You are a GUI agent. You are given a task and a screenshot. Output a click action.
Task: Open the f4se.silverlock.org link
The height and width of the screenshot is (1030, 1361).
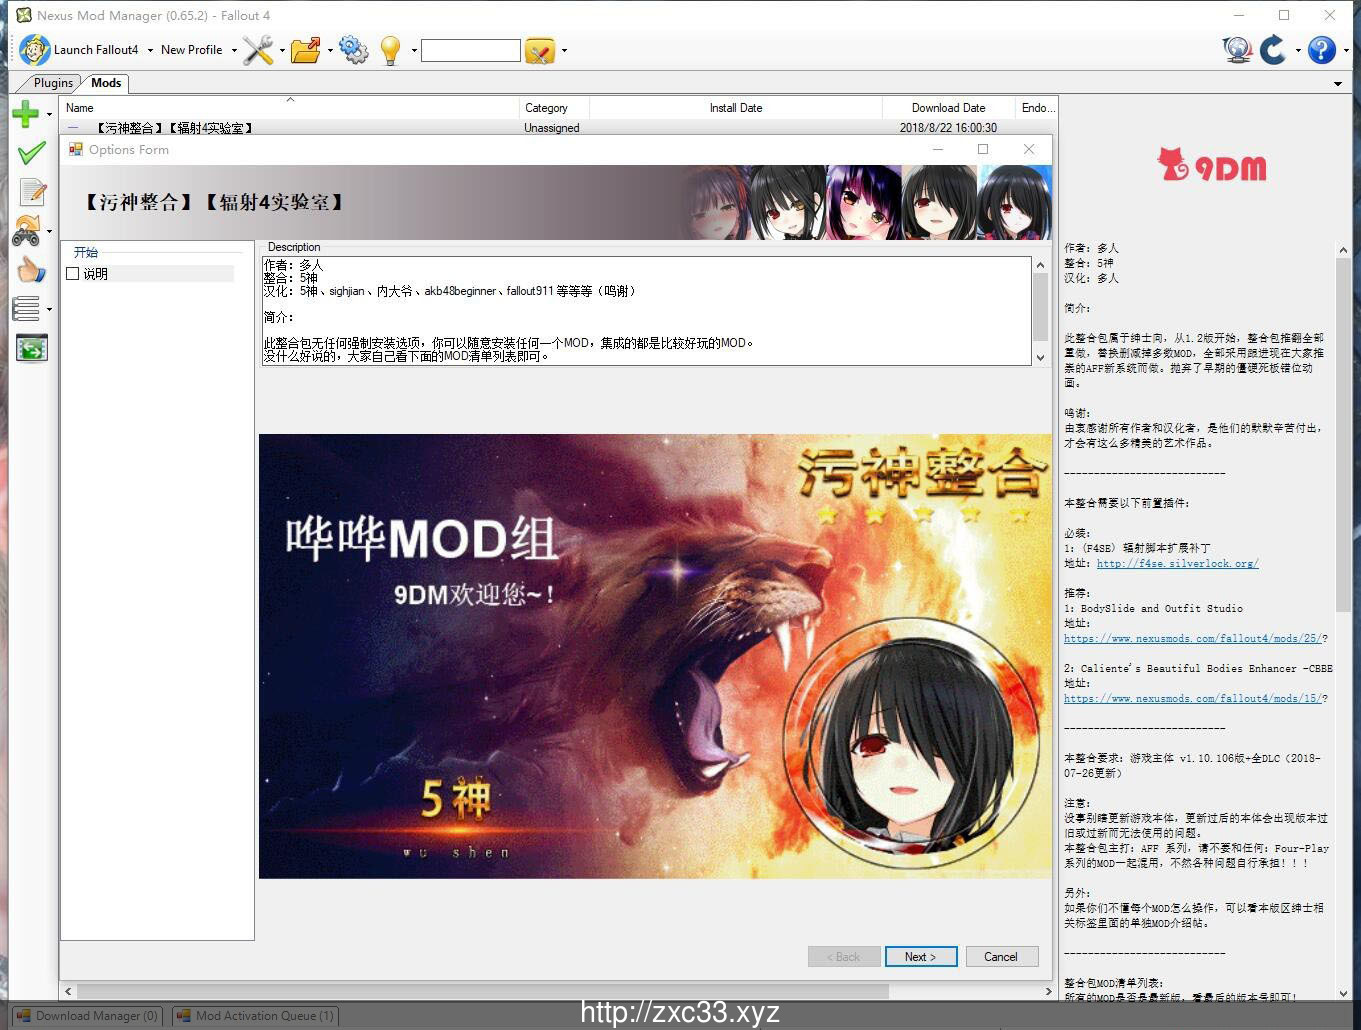[1177, 564]
